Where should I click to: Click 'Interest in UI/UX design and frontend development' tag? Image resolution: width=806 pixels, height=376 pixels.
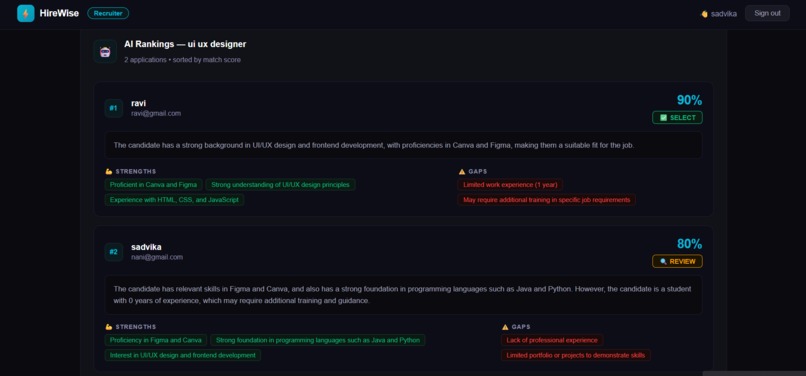pyautogui.click(x=182, y=355)
